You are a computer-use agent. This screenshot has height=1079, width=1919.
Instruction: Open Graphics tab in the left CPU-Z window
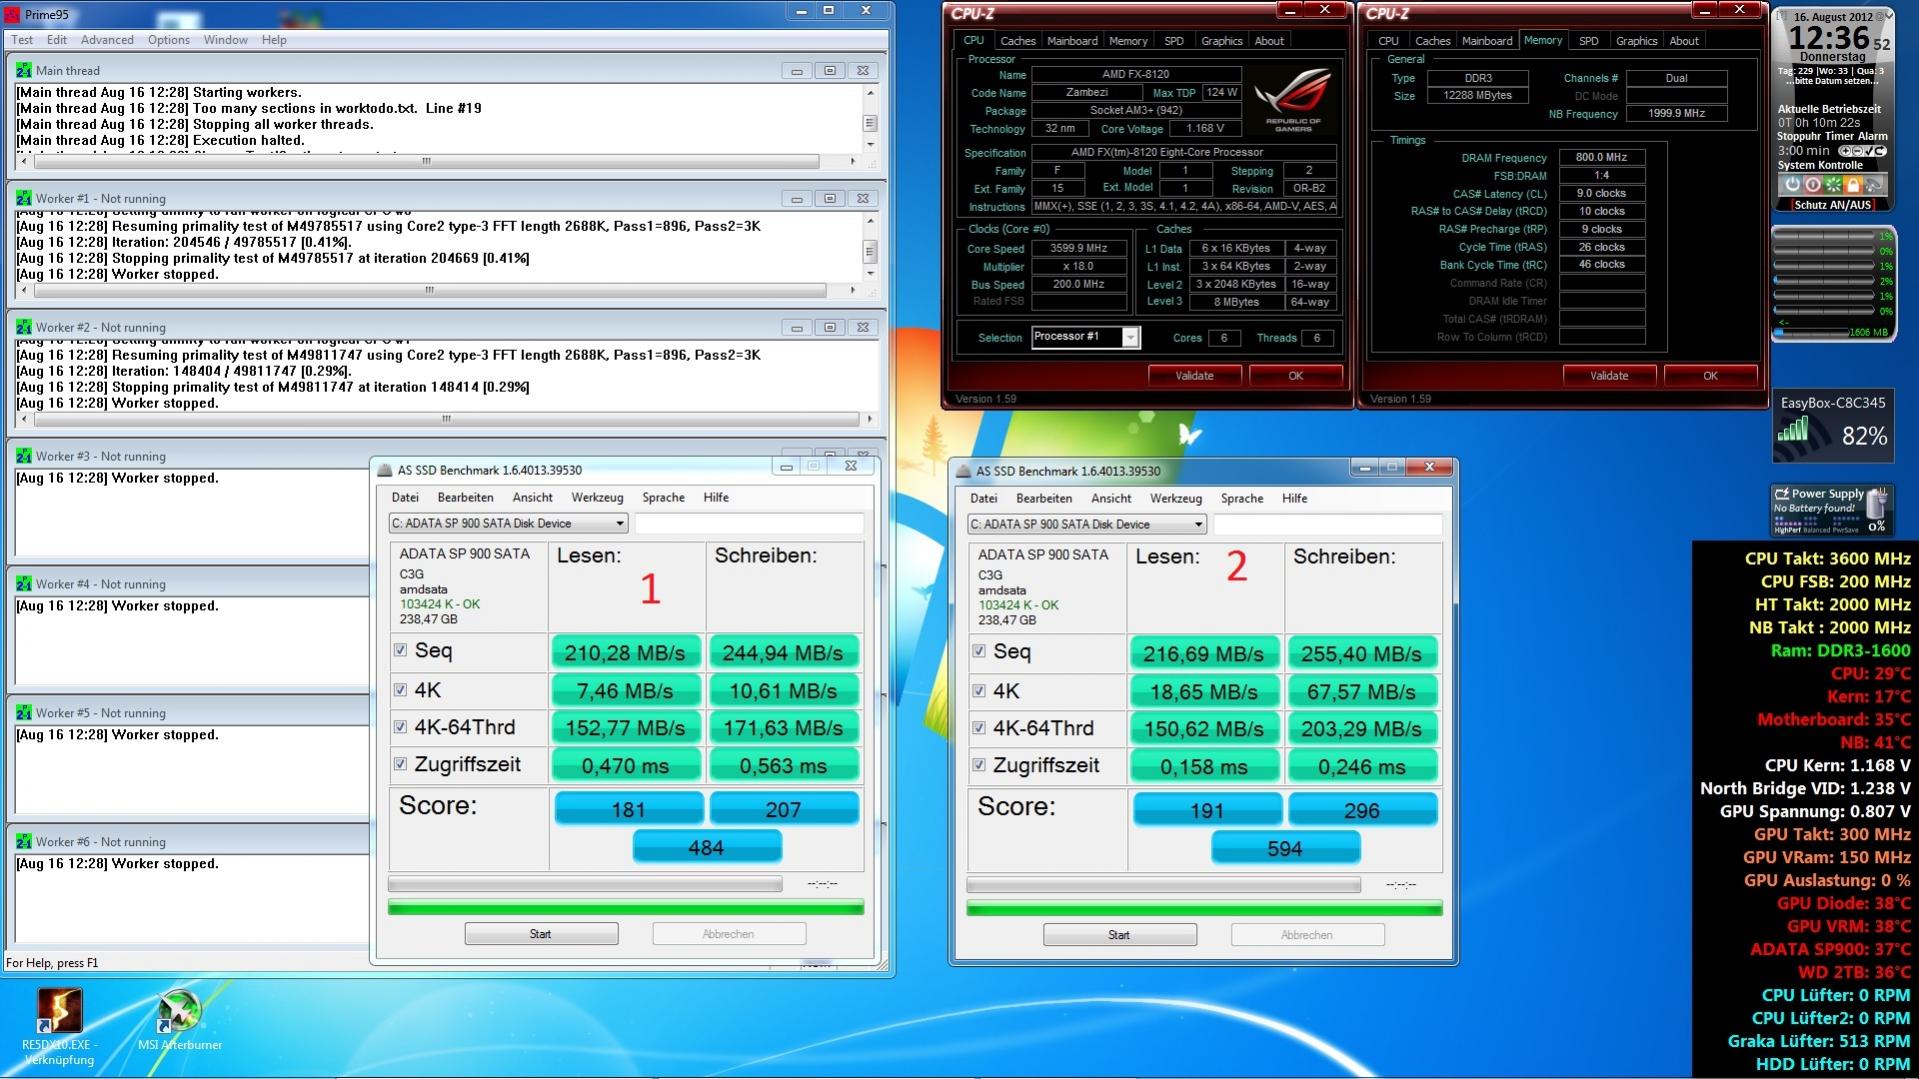(1221, 41)
